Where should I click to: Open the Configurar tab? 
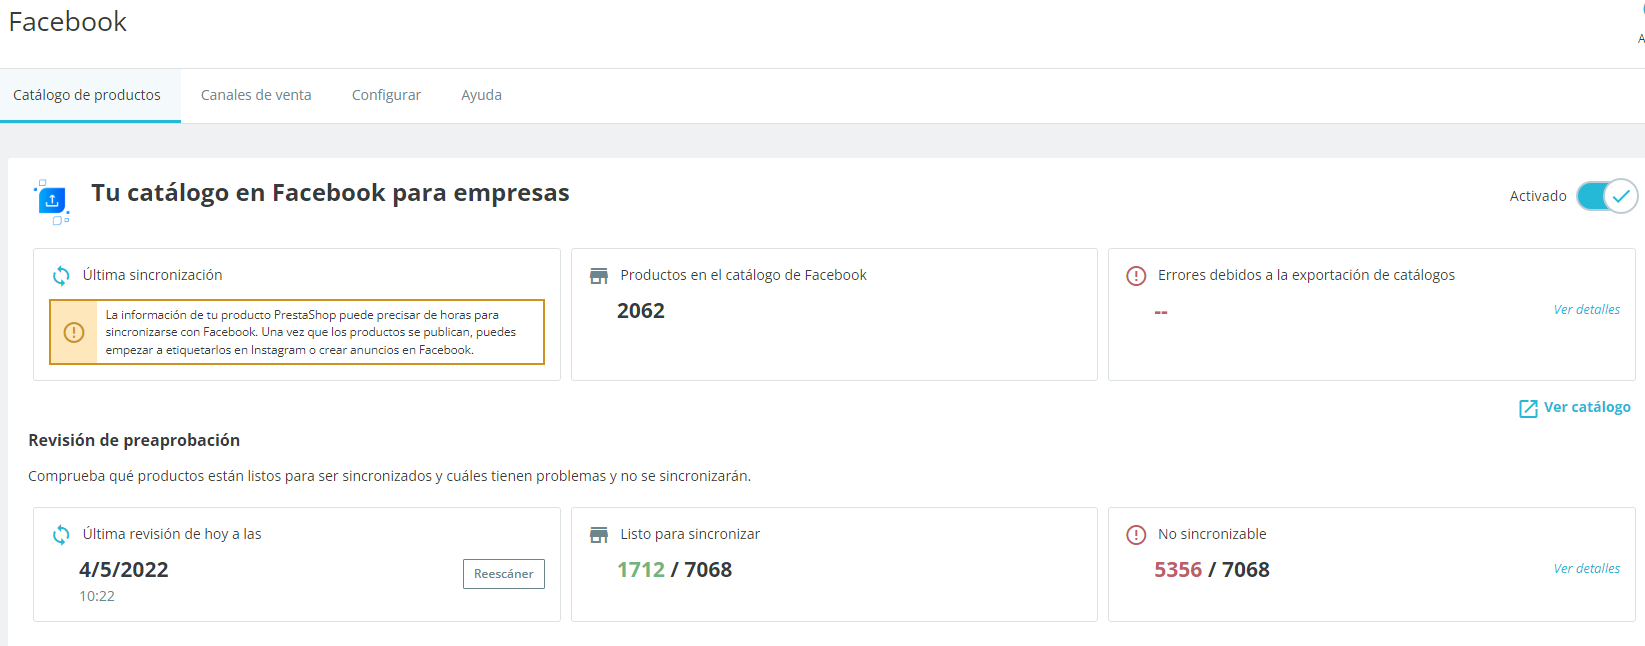pyautogui.click(x=386, y=95)
